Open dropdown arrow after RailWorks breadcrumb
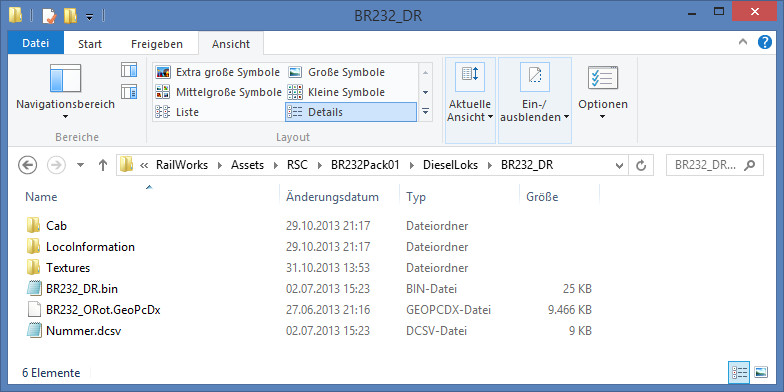The width and height of the screenshot is (784, 392). click(220, 166)
